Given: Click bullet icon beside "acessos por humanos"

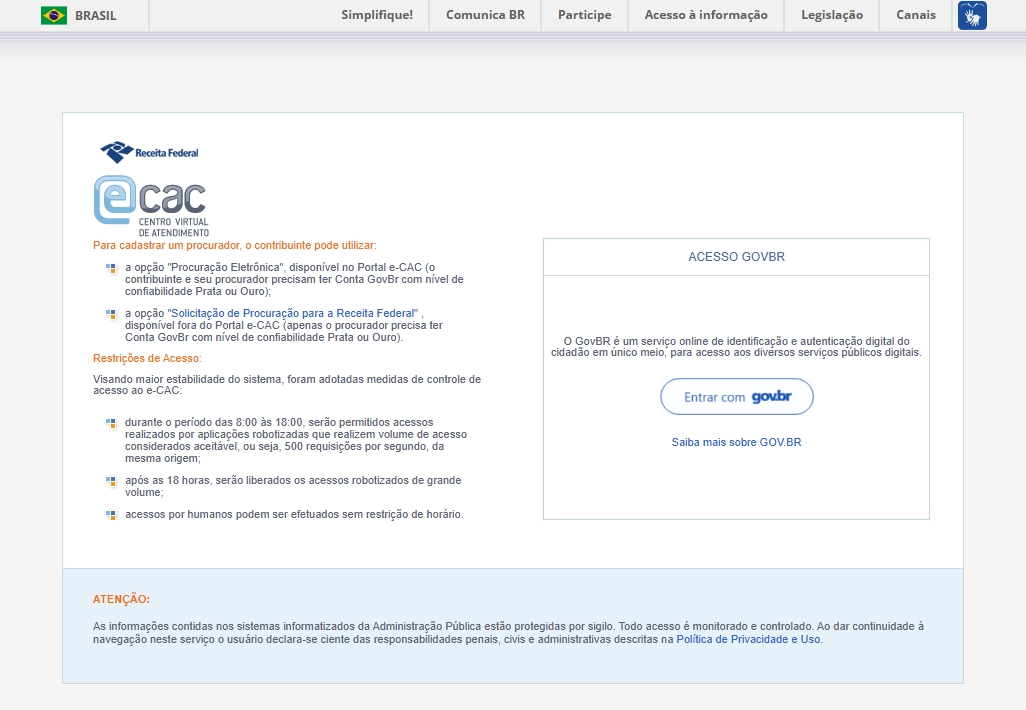Looking at the screenshot, I should point(111,515).
